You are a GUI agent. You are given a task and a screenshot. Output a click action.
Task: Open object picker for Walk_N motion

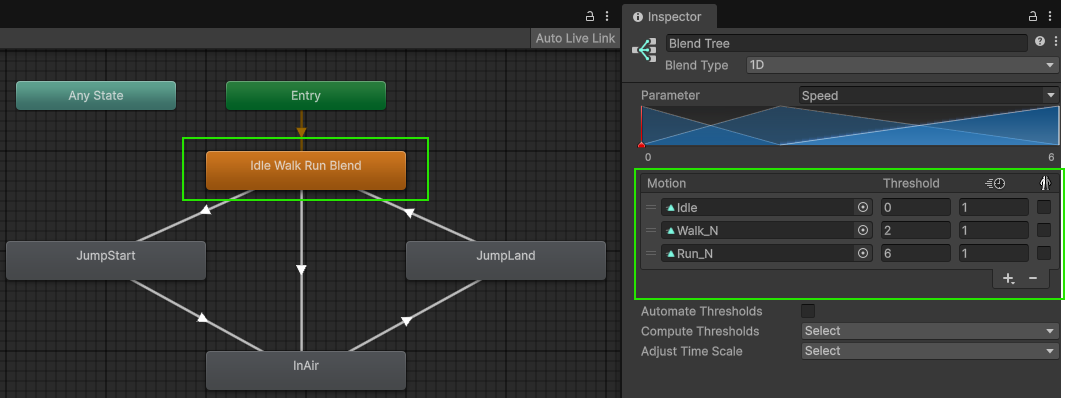coord(863,230)
